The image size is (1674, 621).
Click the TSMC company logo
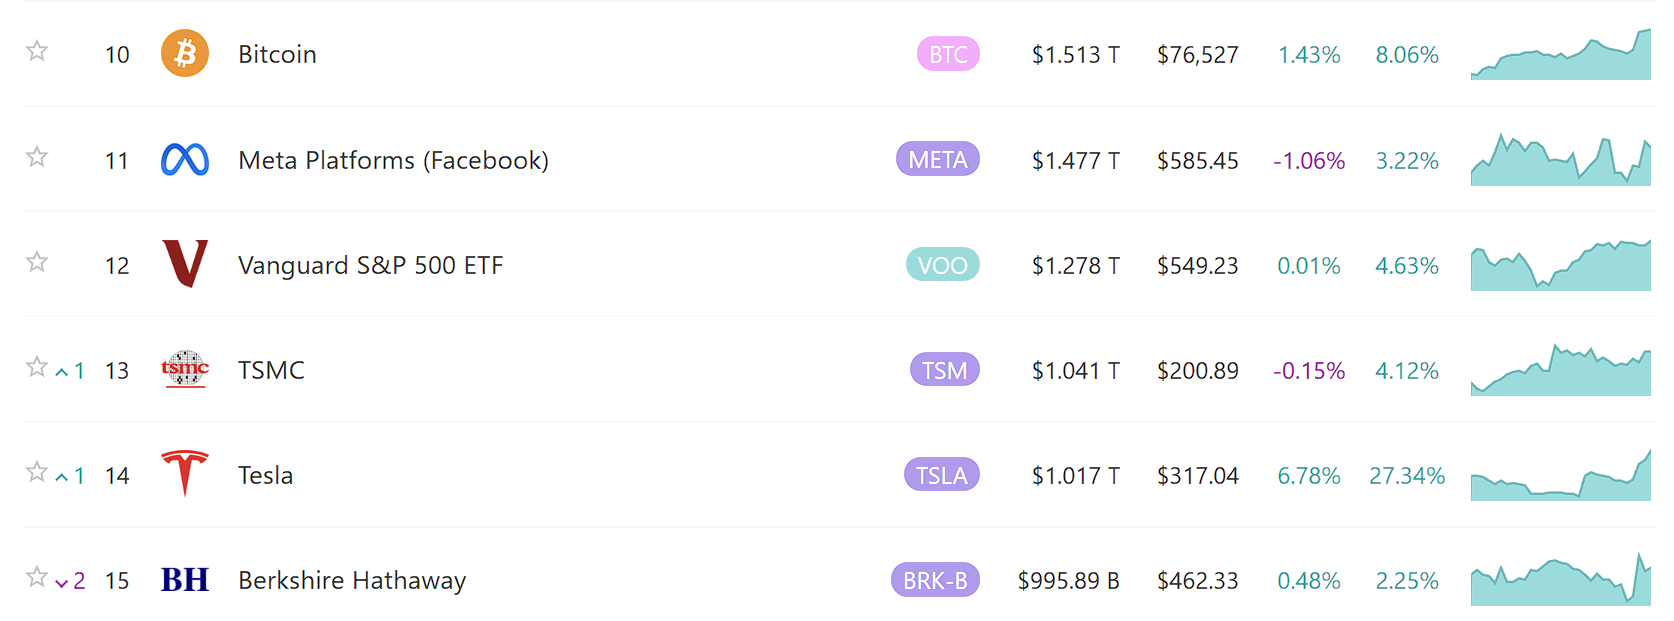(x=185, y=369)
